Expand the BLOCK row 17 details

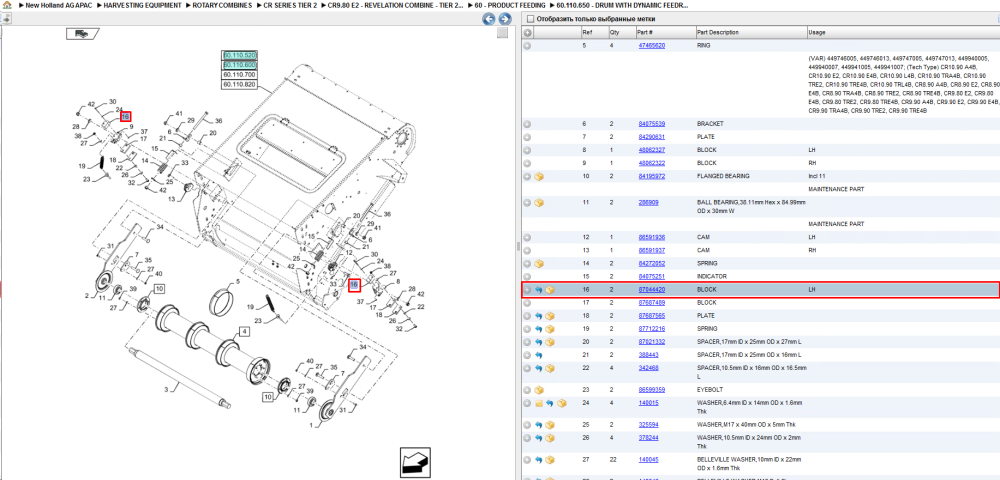[x=527, y=303]
